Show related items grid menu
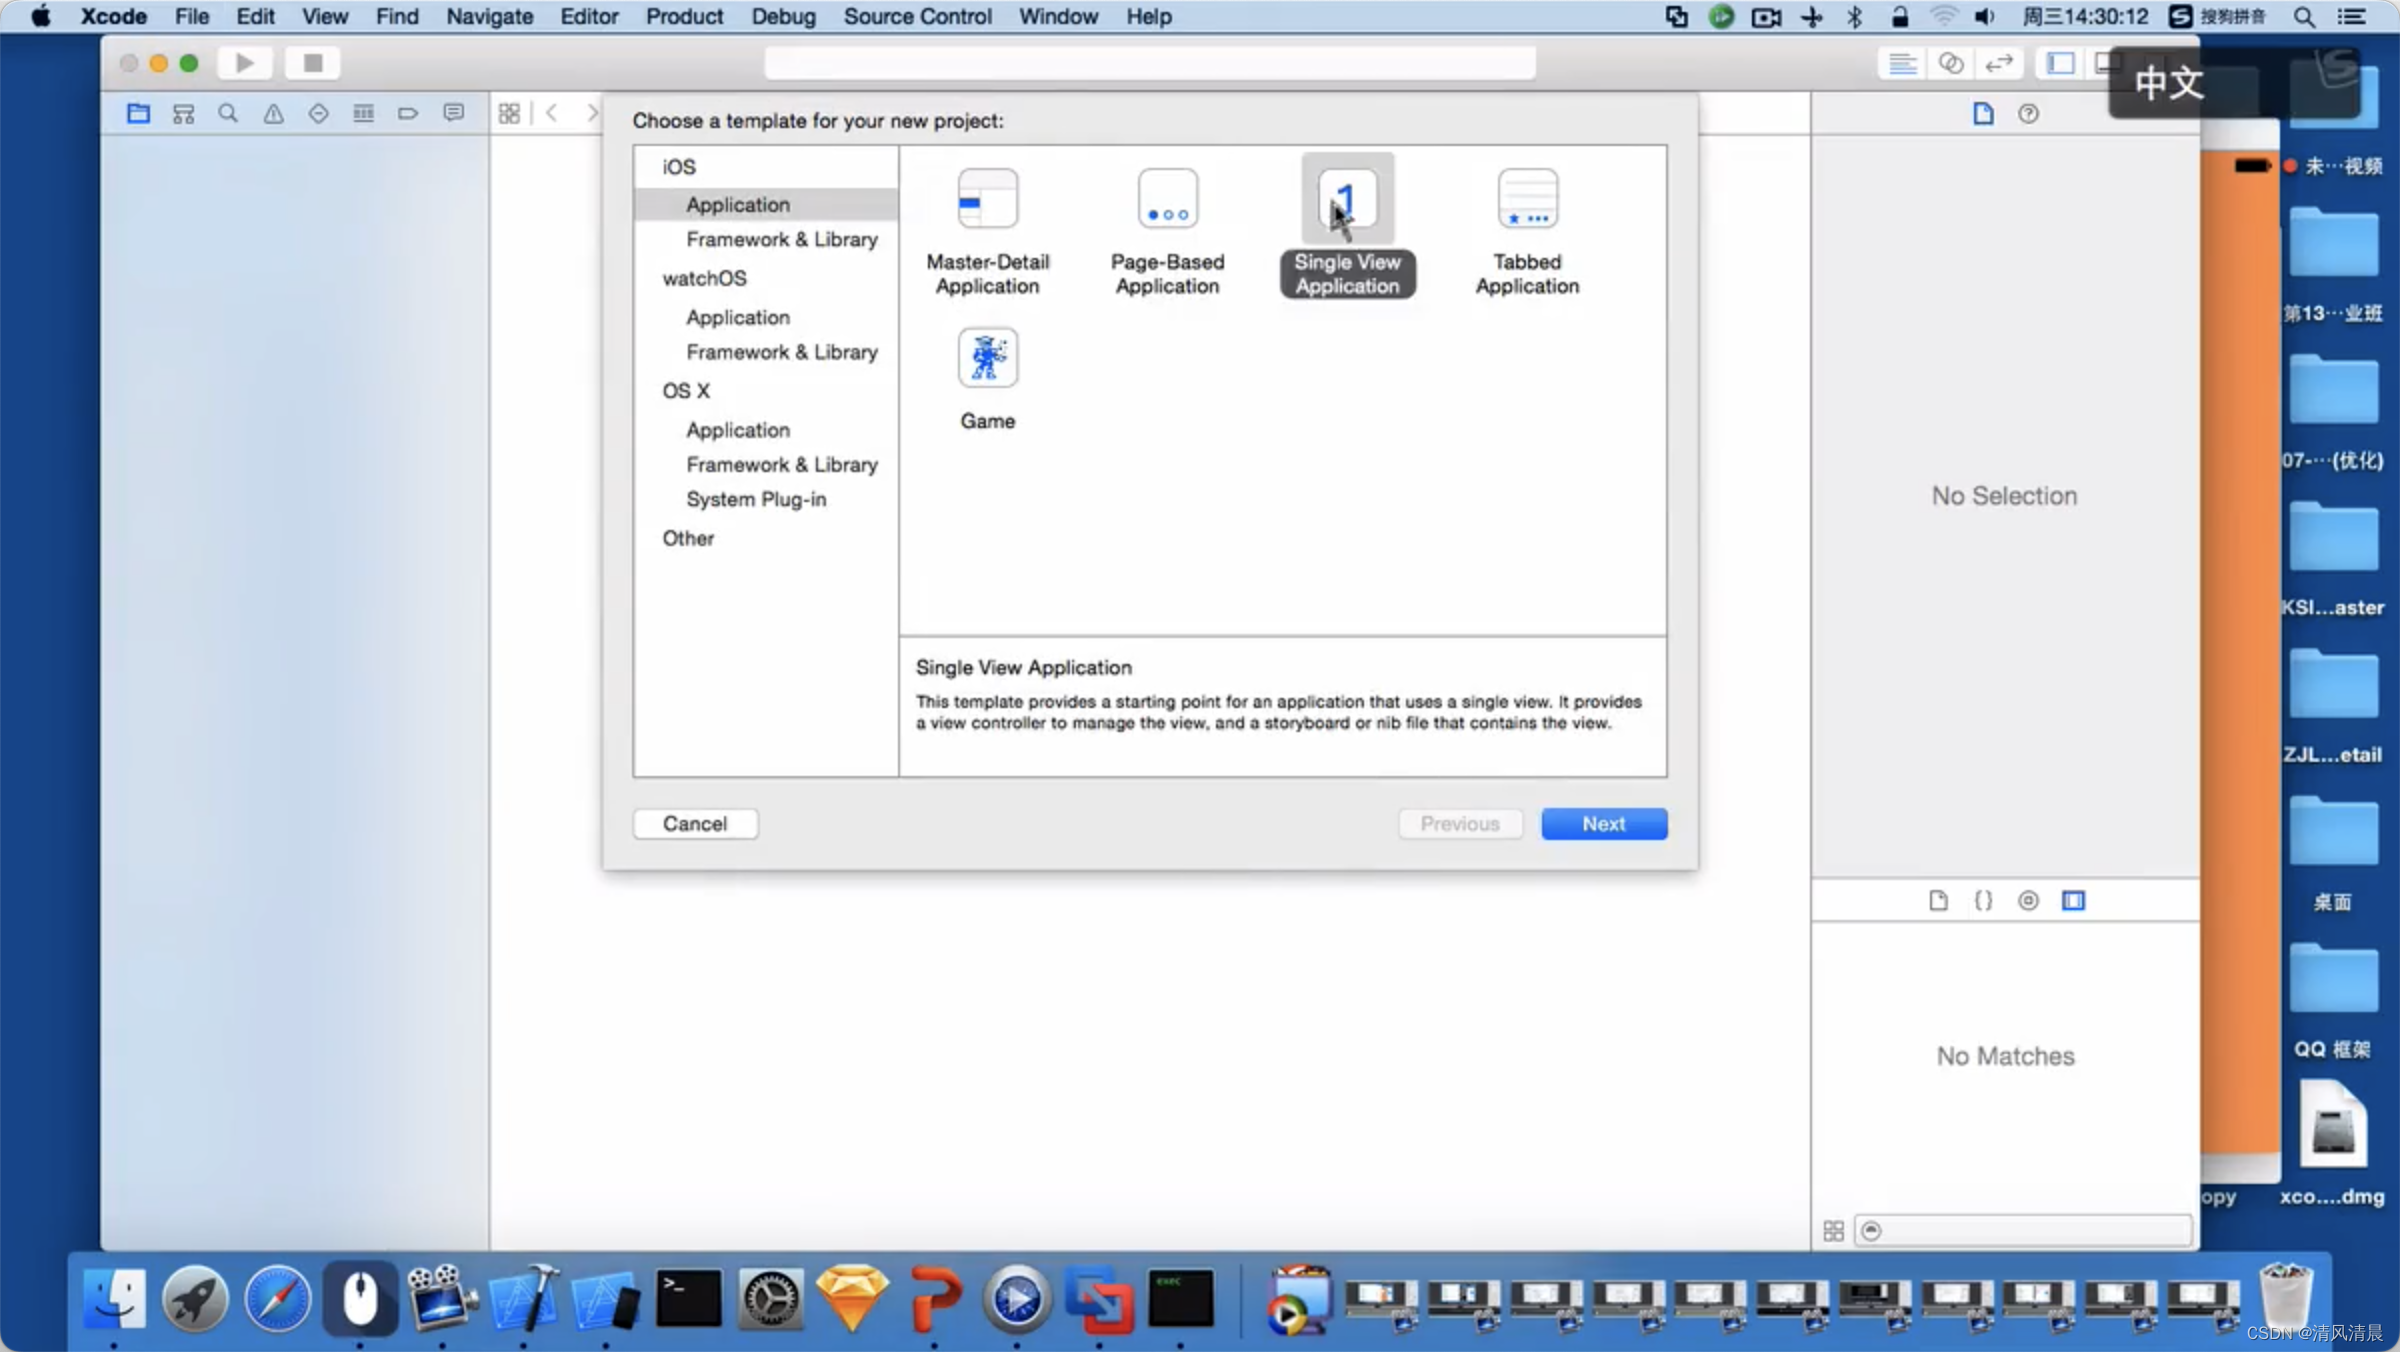The height and width of the screenshot is (1352, 2400). tap(509, 113)
